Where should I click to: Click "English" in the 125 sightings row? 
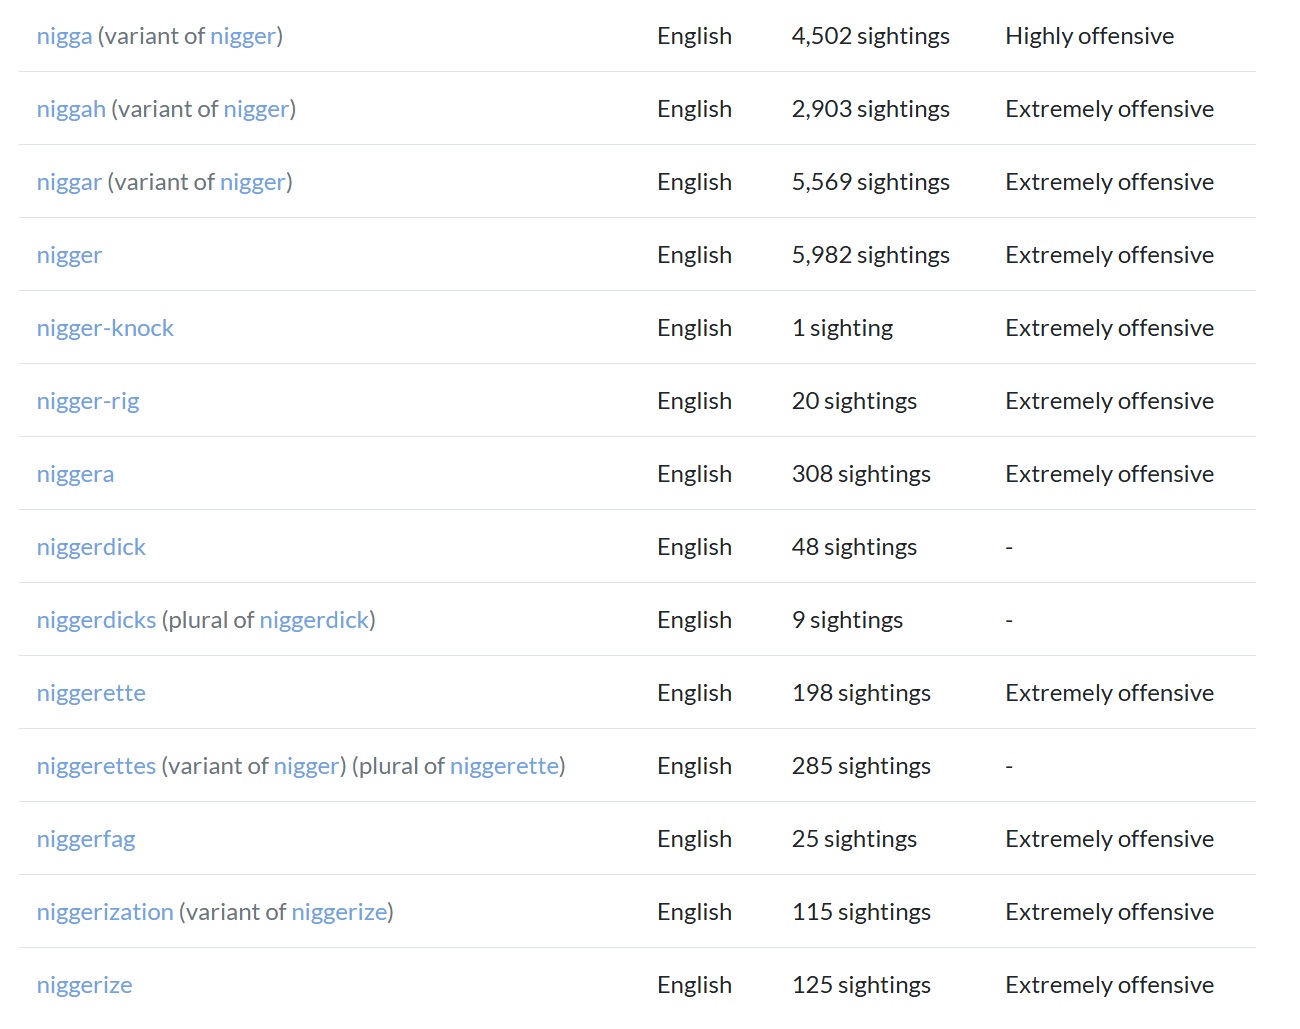694,986
